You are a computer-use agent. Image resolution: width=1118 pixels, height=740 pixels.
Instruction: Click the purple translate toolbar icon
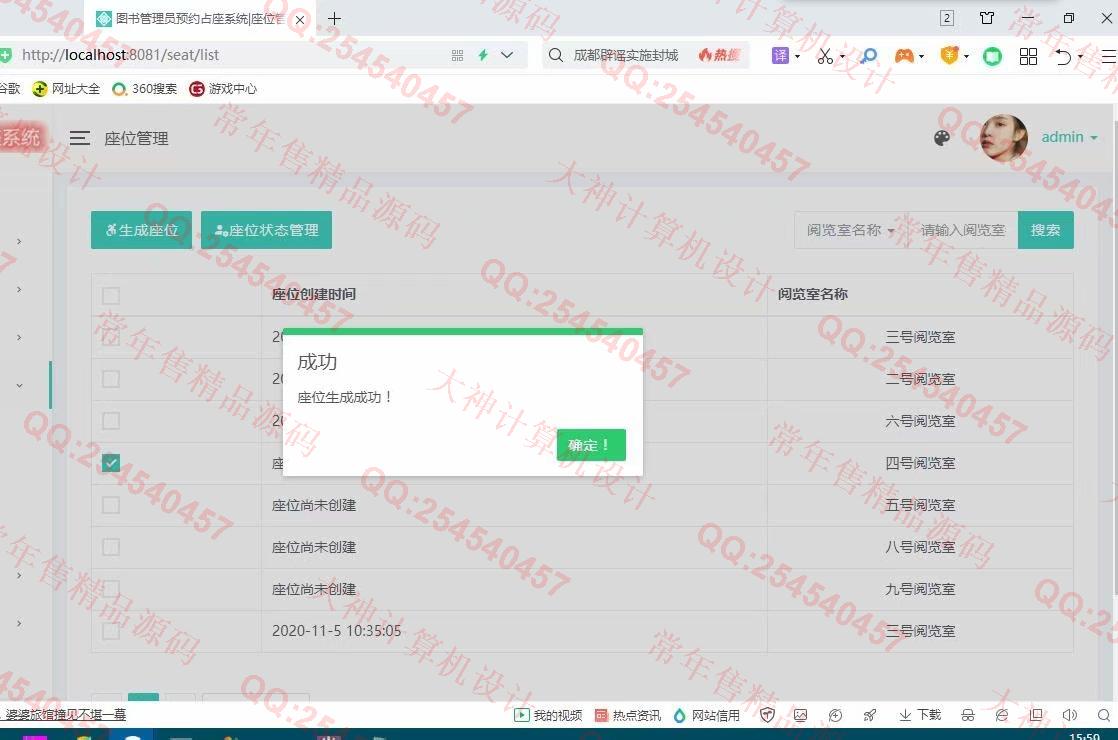click(780, 55)
